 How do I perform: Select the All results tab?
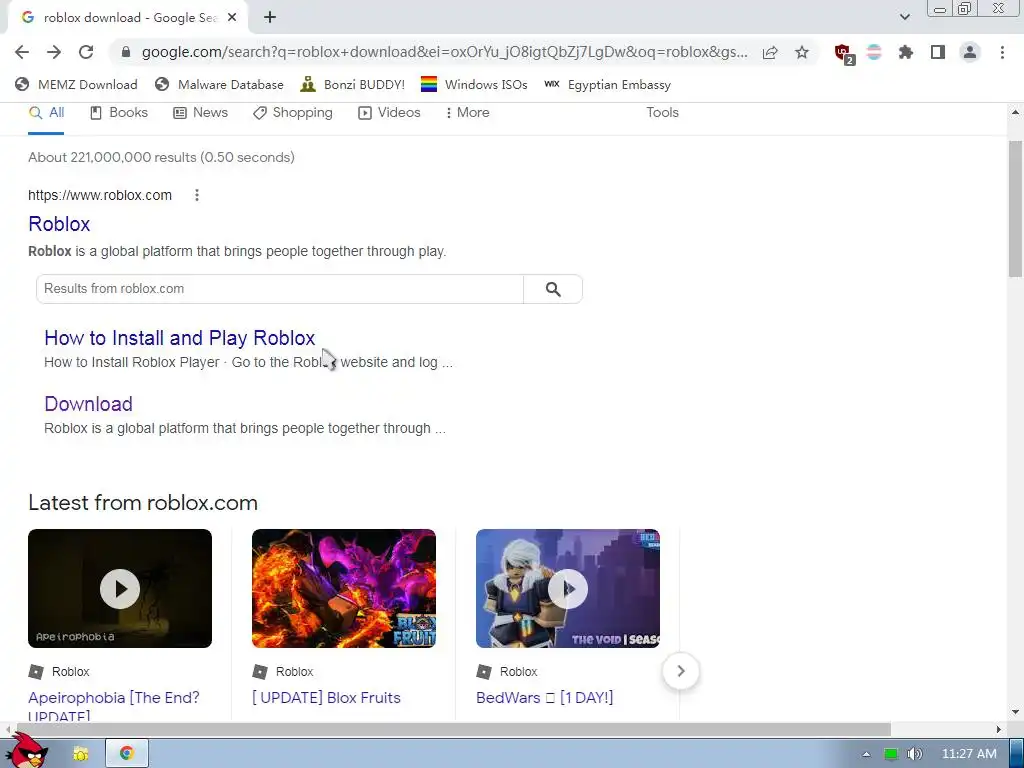click(46, 112)
